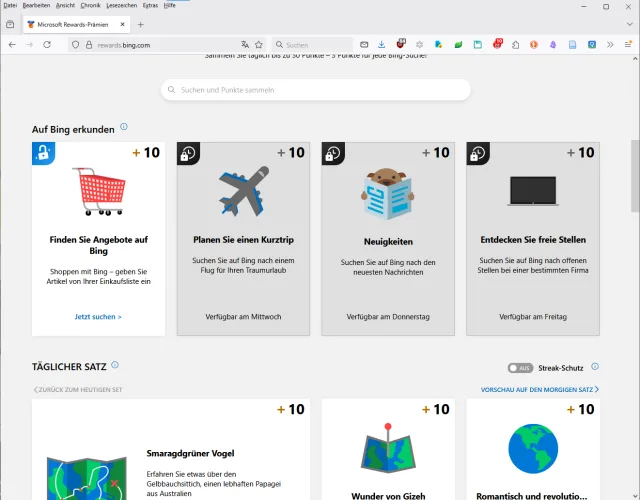Click the shopping cart image
Screen dimensions: 640x500
point(99,191)
